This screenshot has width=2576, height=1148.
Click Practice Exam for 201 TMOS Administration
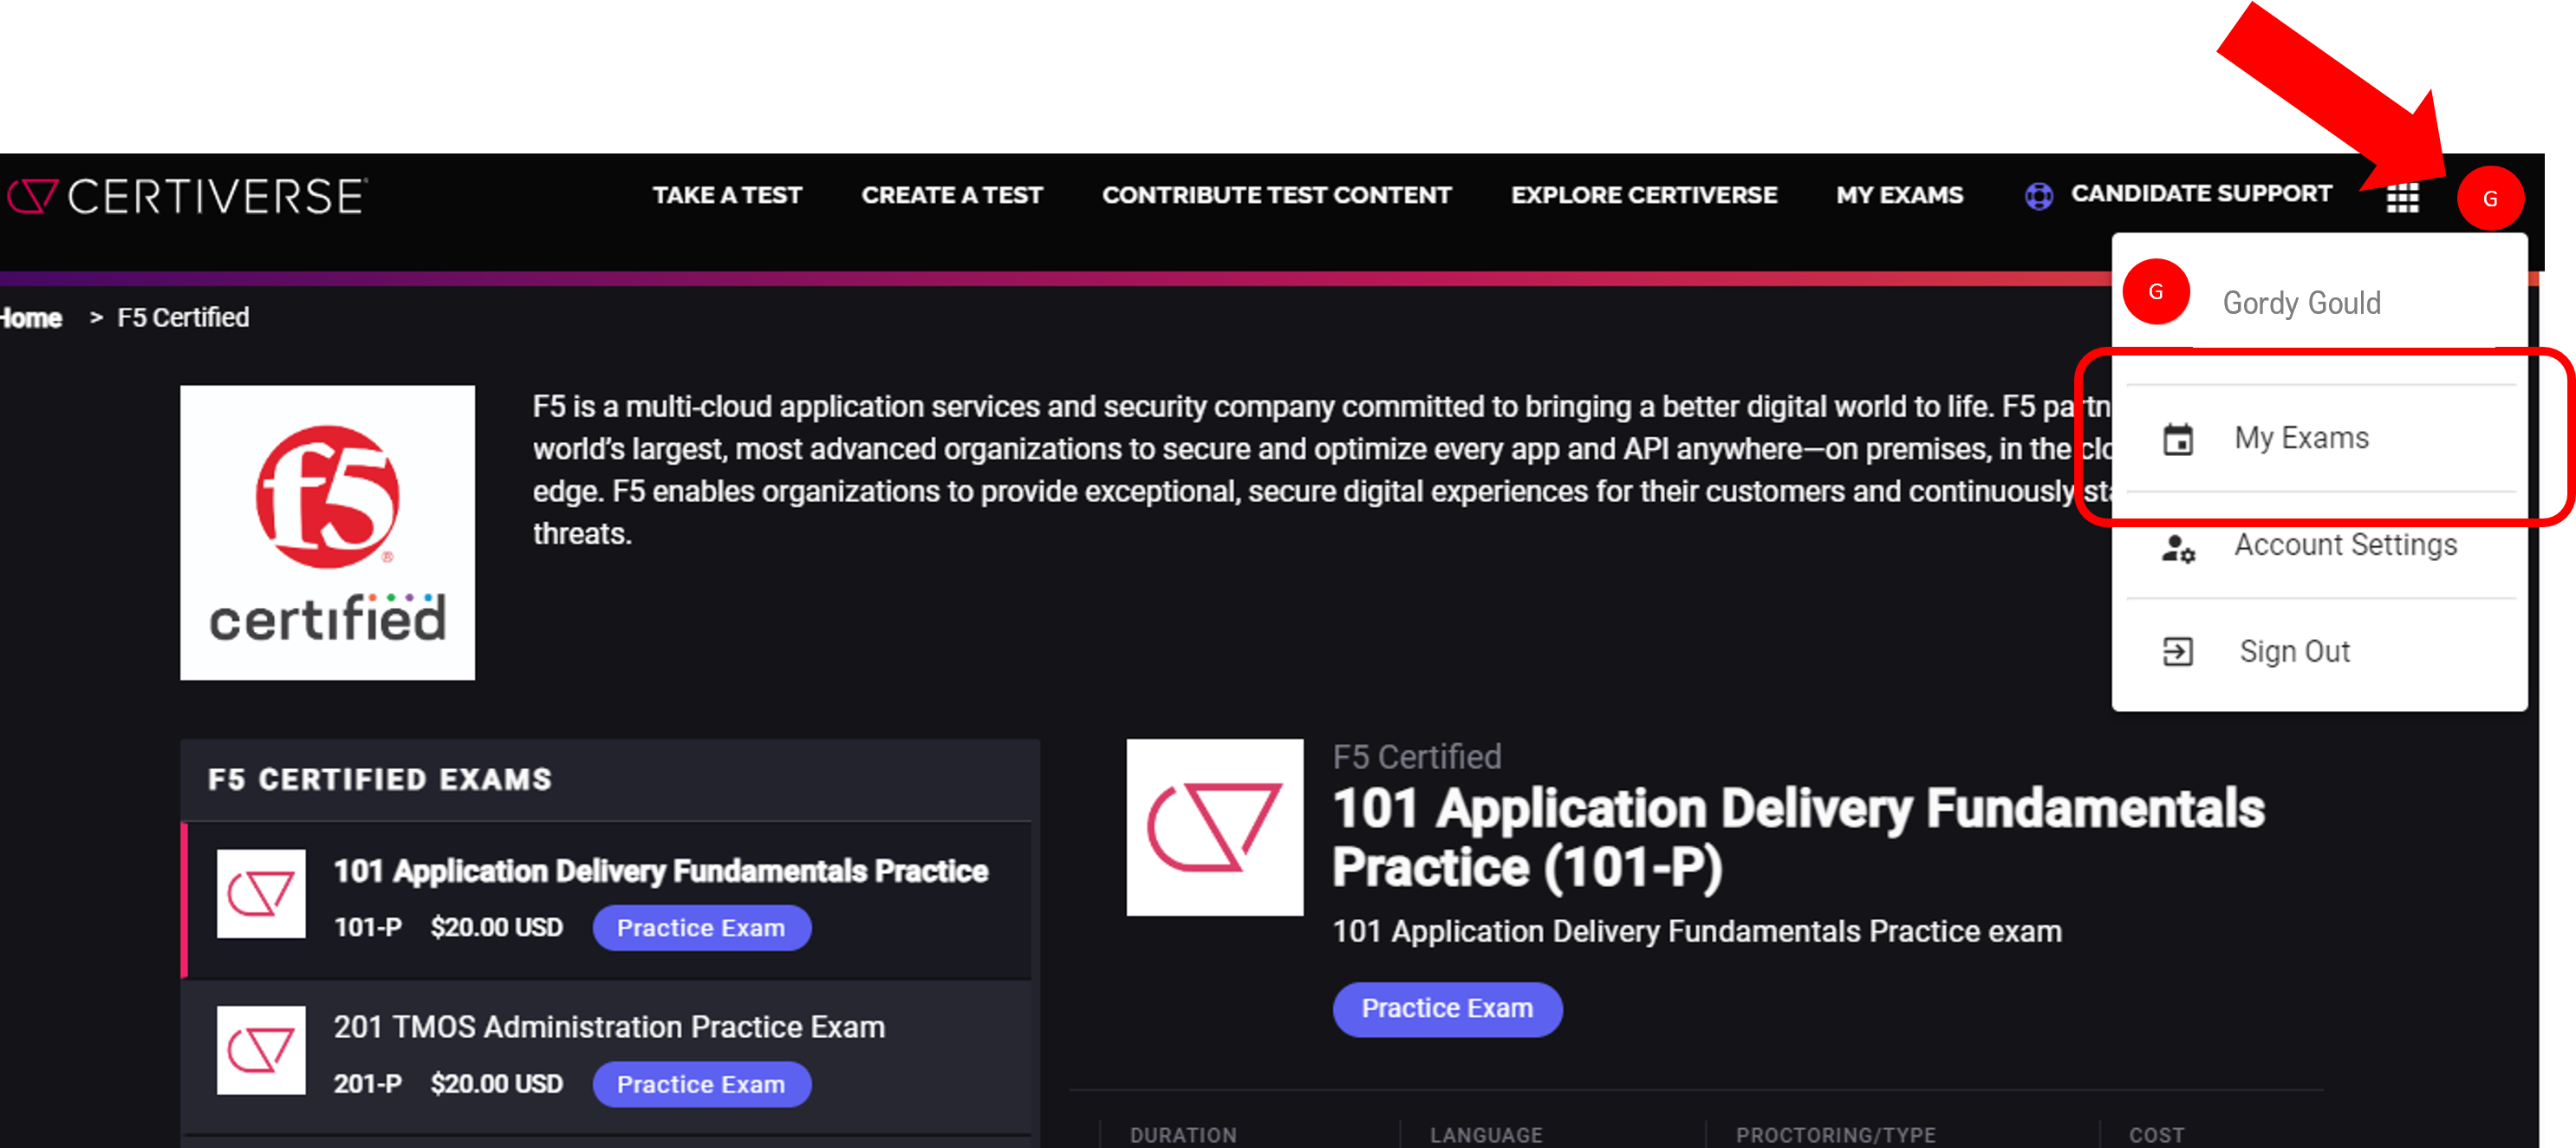click(702, 1084)
